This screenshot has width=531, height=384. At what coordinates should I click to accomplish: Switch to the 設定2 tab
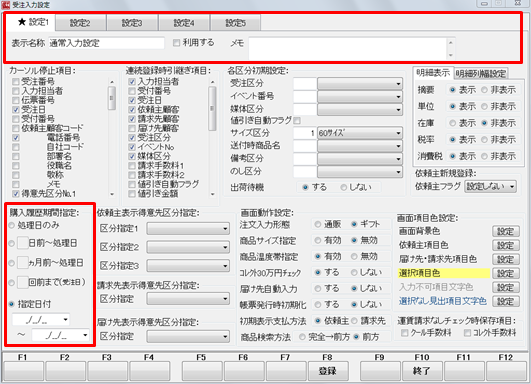pos(80,23)
